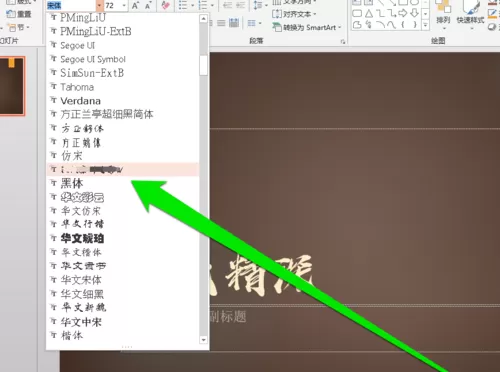Viewport: 500px width, 372px height.
Task: Choose the elbow connector shape
Action: pyautogui.click(x=380, y=13)
